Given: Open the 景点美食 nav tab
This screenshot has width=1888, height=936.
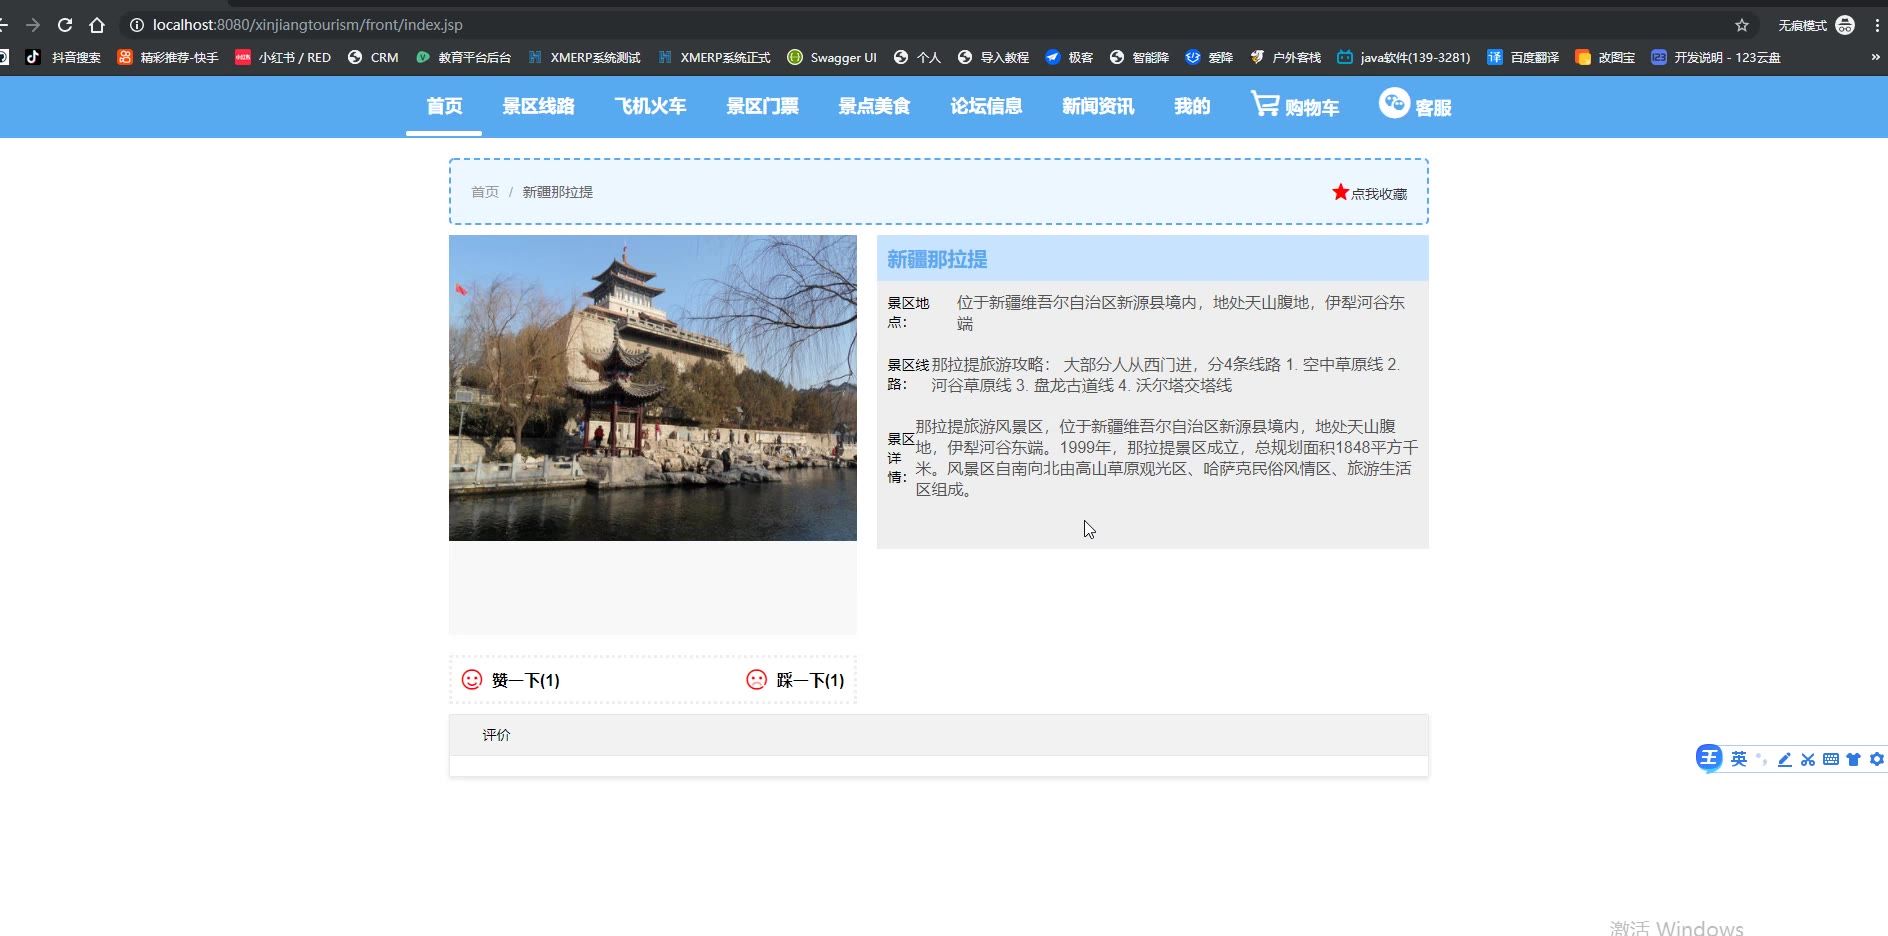Looking at the screenshot, I should click(x=874, y=106).
